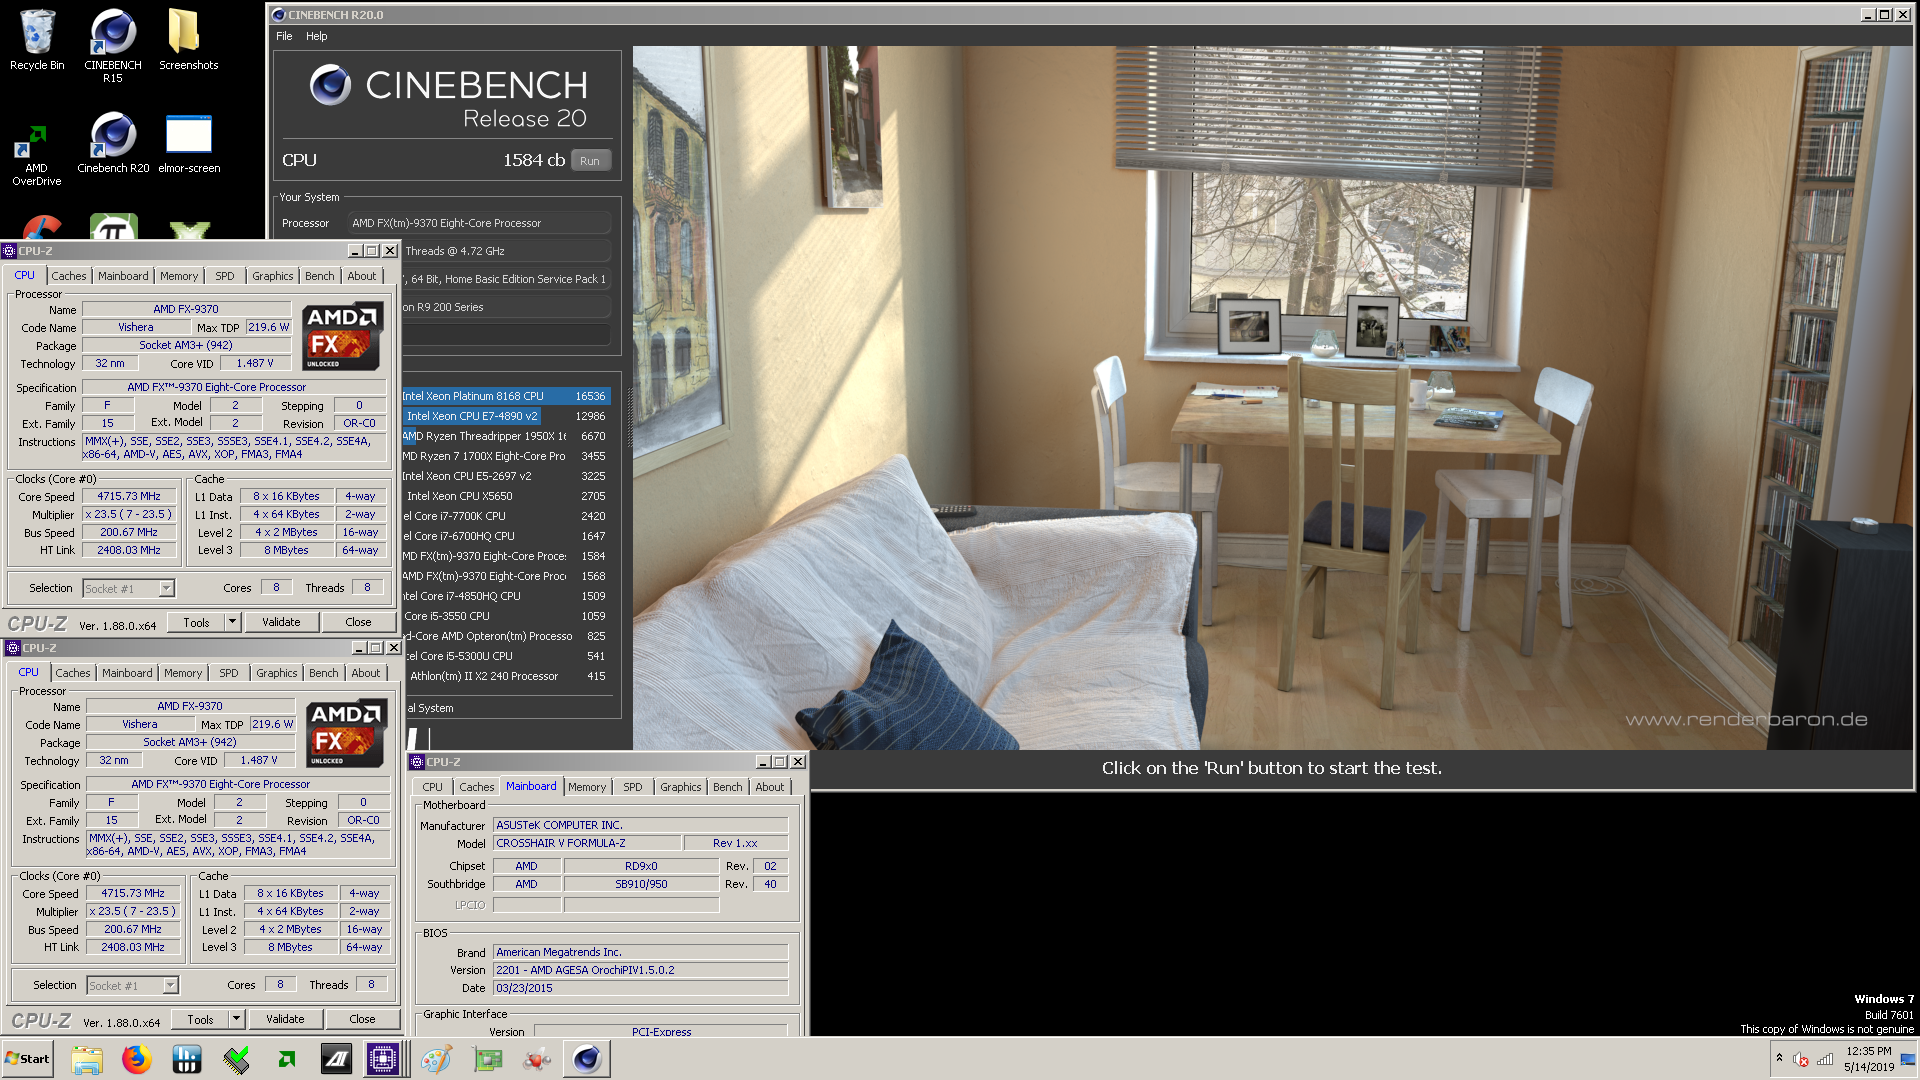Viewport: 1920px width, 1080px height.
Task: Open Memory tab in Mainboard CPU-Z window
Action: point(587,787)
